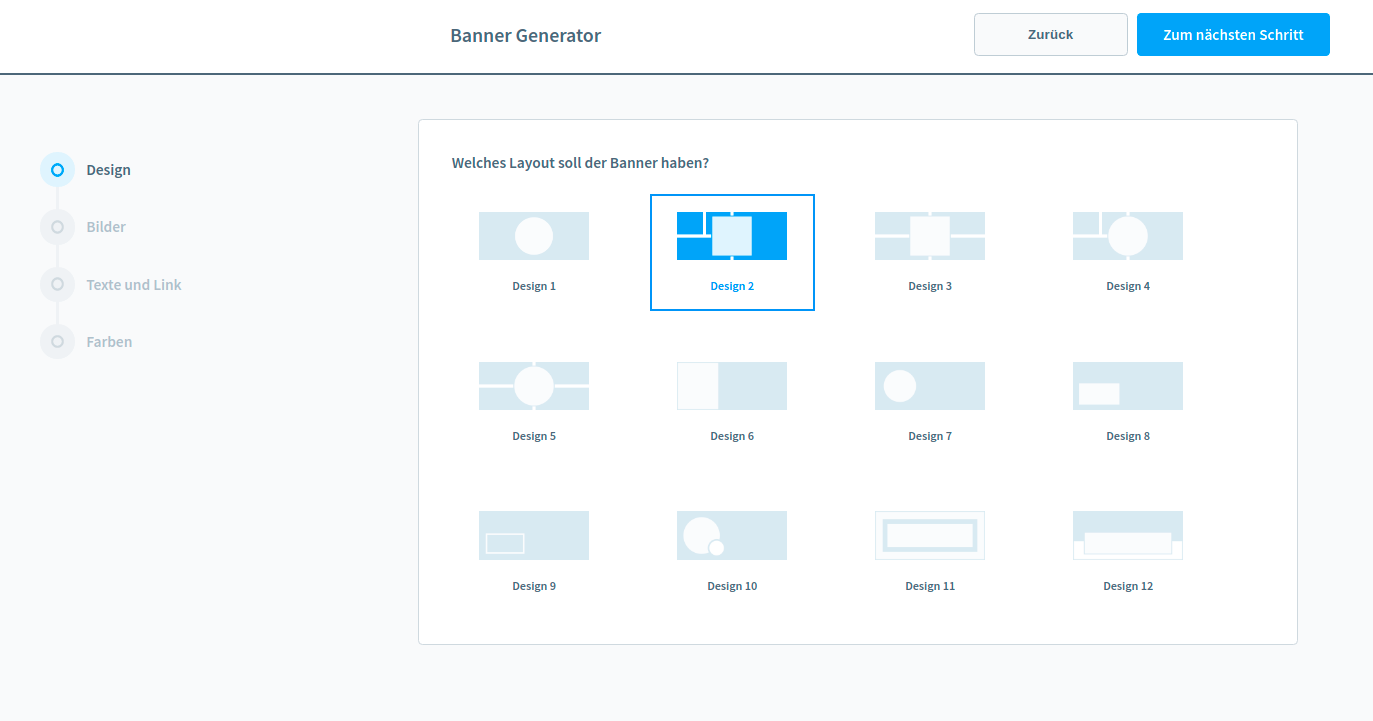Pick the Design 3 layout icon
This screenshot has width=1373, height=721.
click(930, 236)
